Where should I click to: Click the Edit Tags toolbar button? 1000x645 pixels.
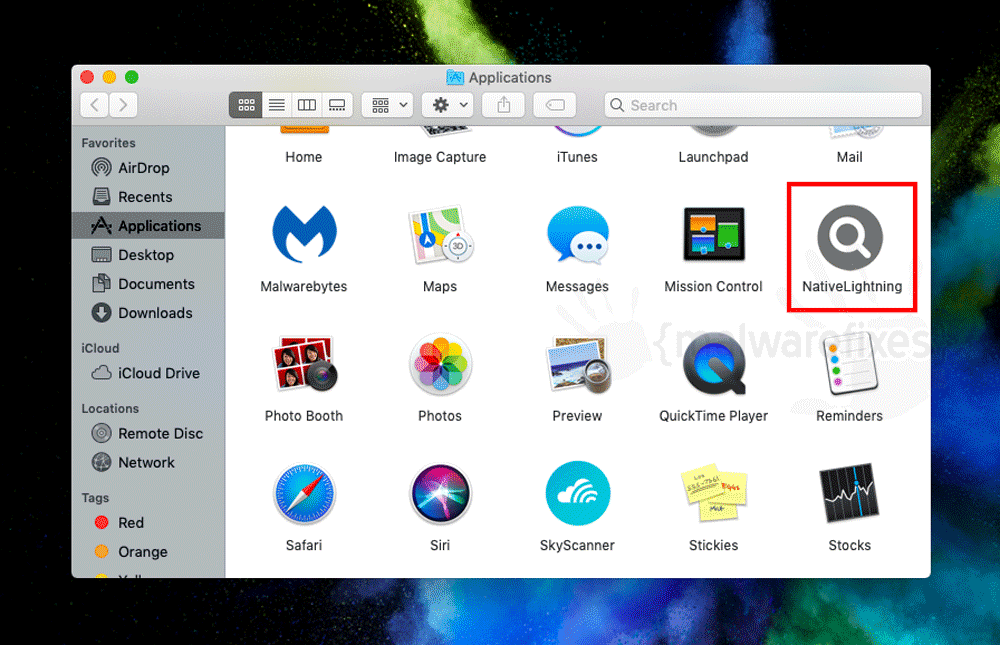555,105
